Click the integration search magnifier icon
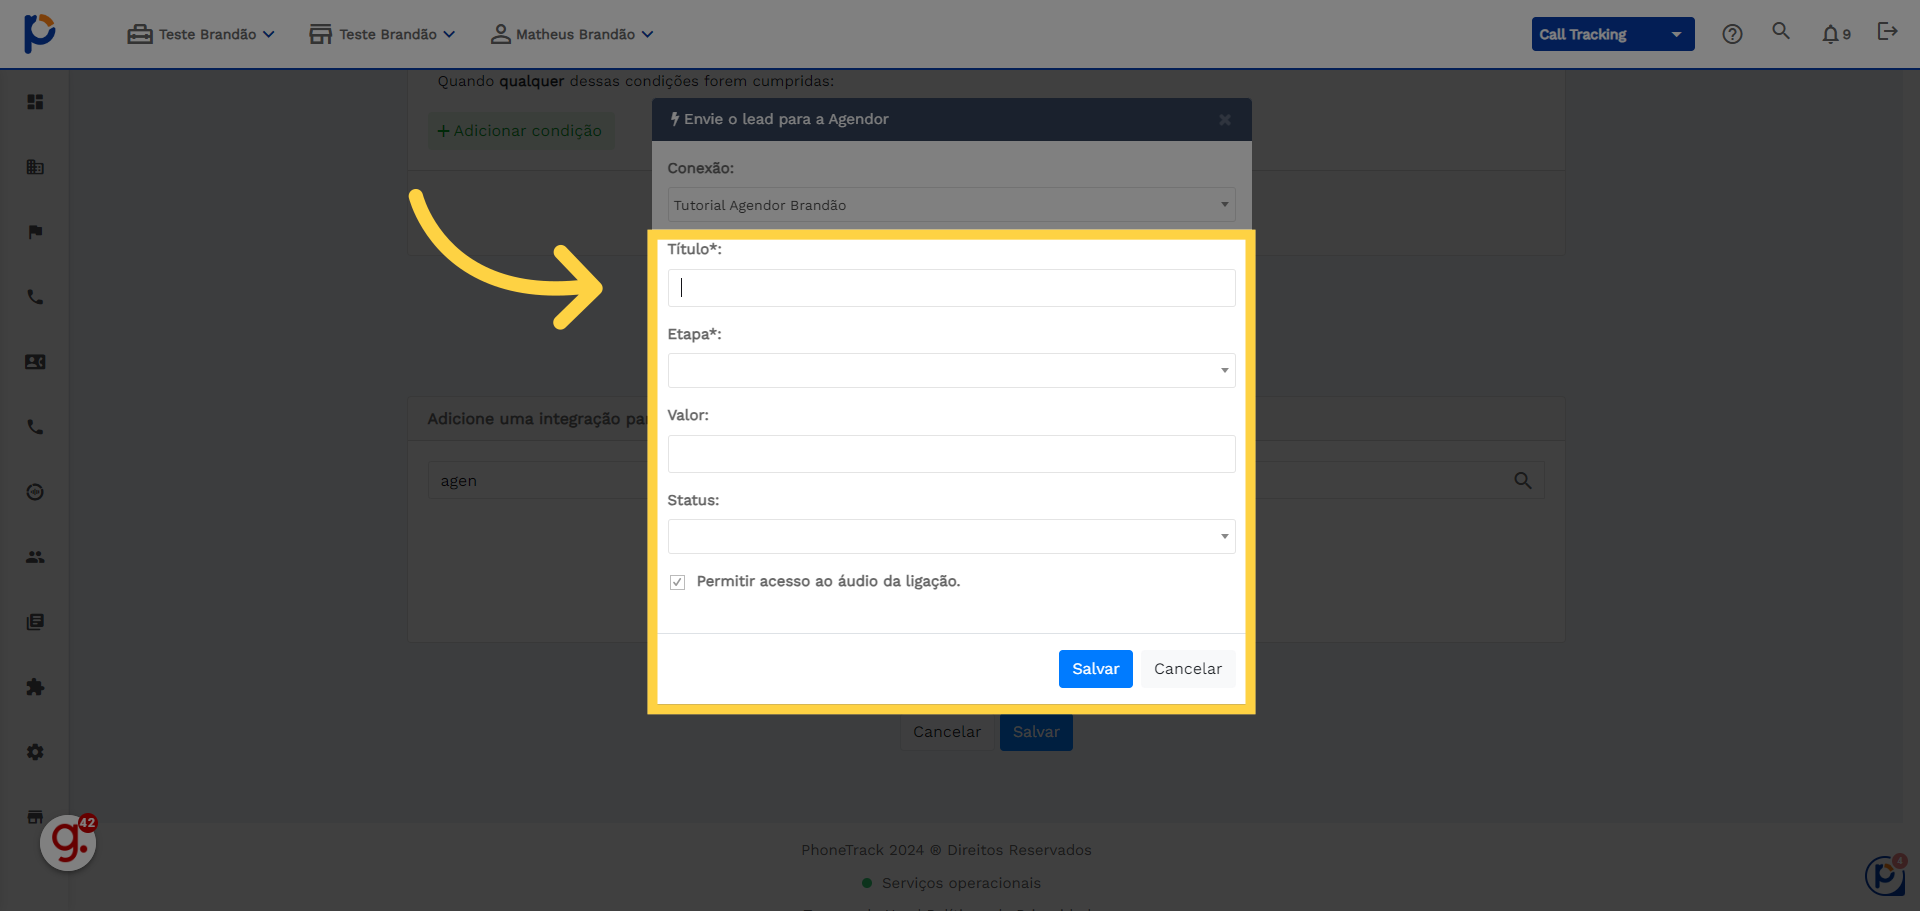This screenshot has height=911, width=1920. [x=1523, y=481]
